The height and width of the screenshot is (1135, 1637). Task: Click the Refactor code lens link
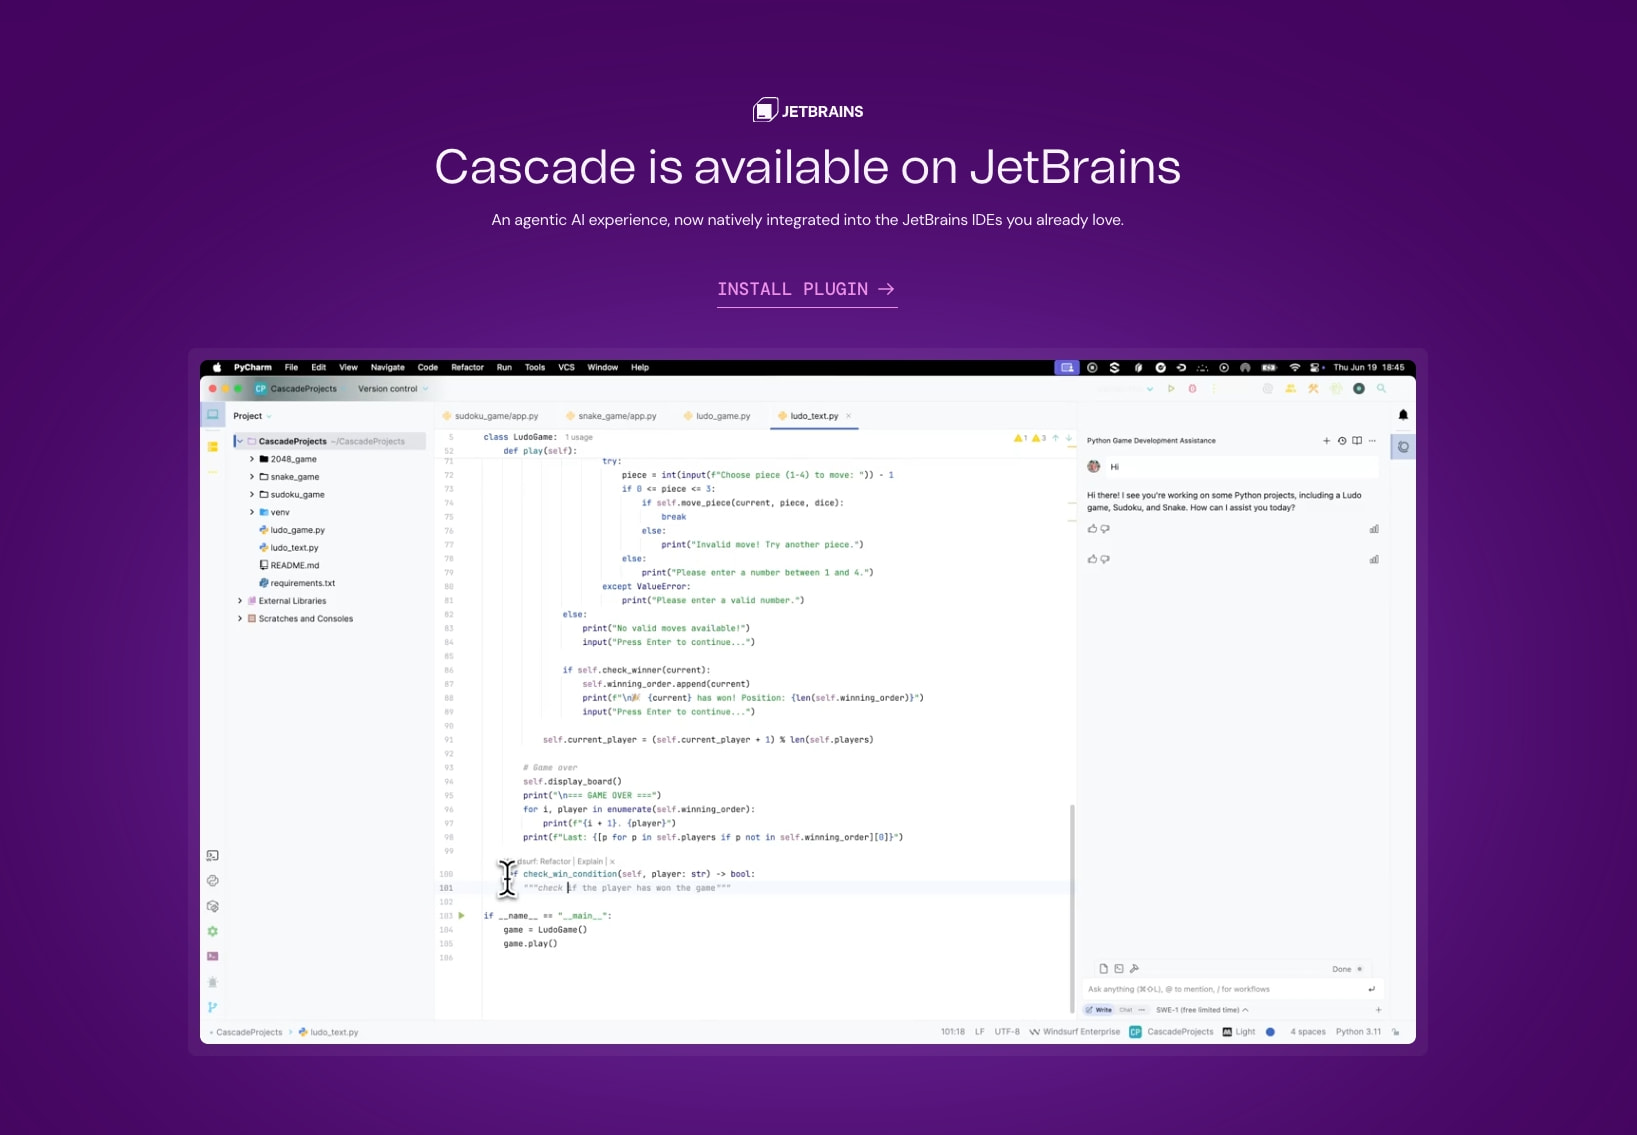coord(555,861)
